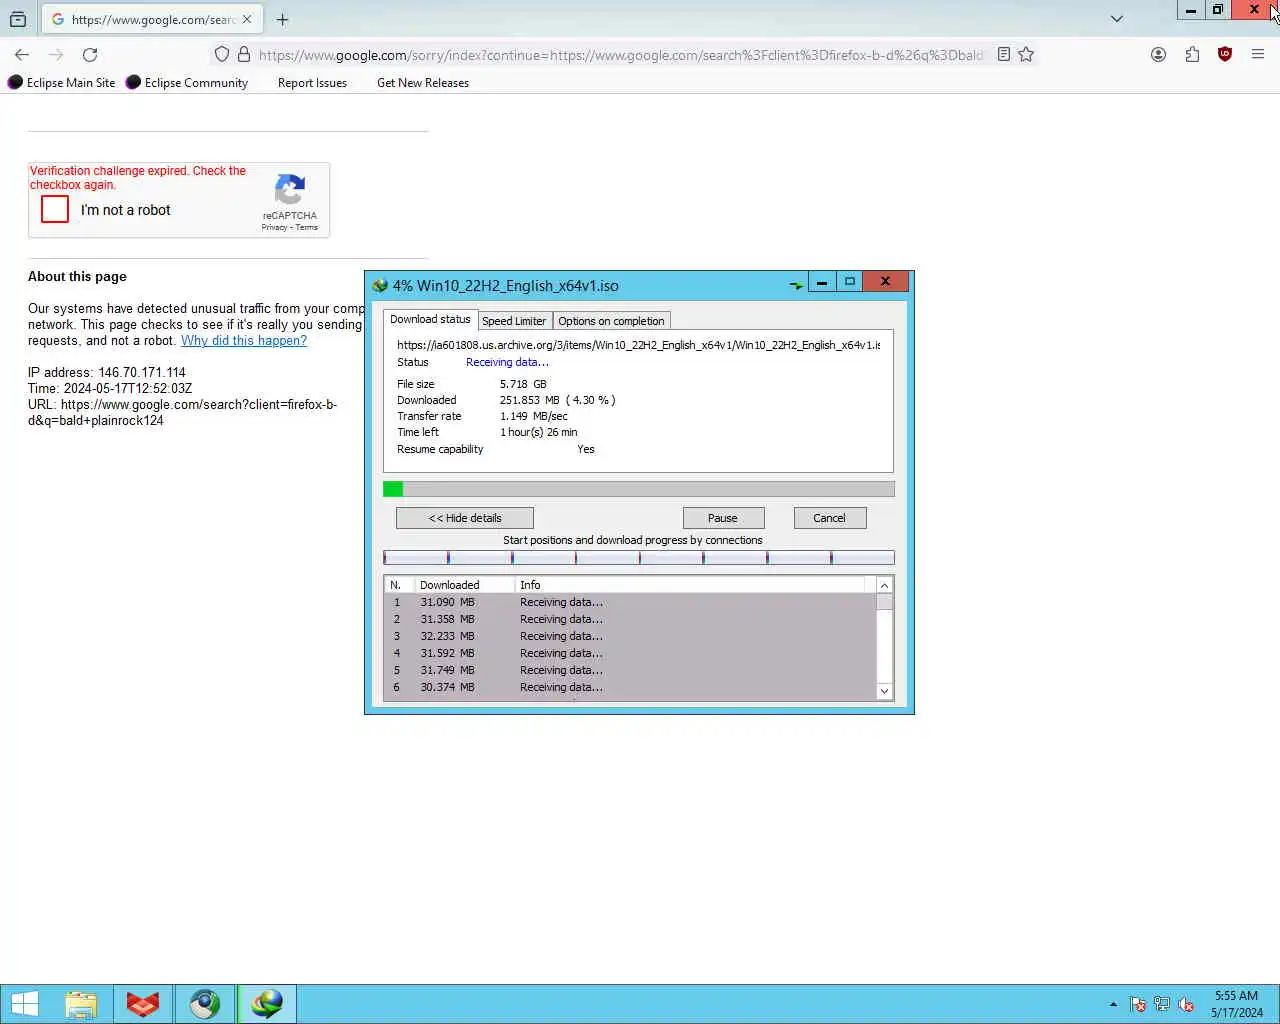Viewport: 1280px width, 1024px height.
Task: Click the N. column header
Action: point(399,585)
